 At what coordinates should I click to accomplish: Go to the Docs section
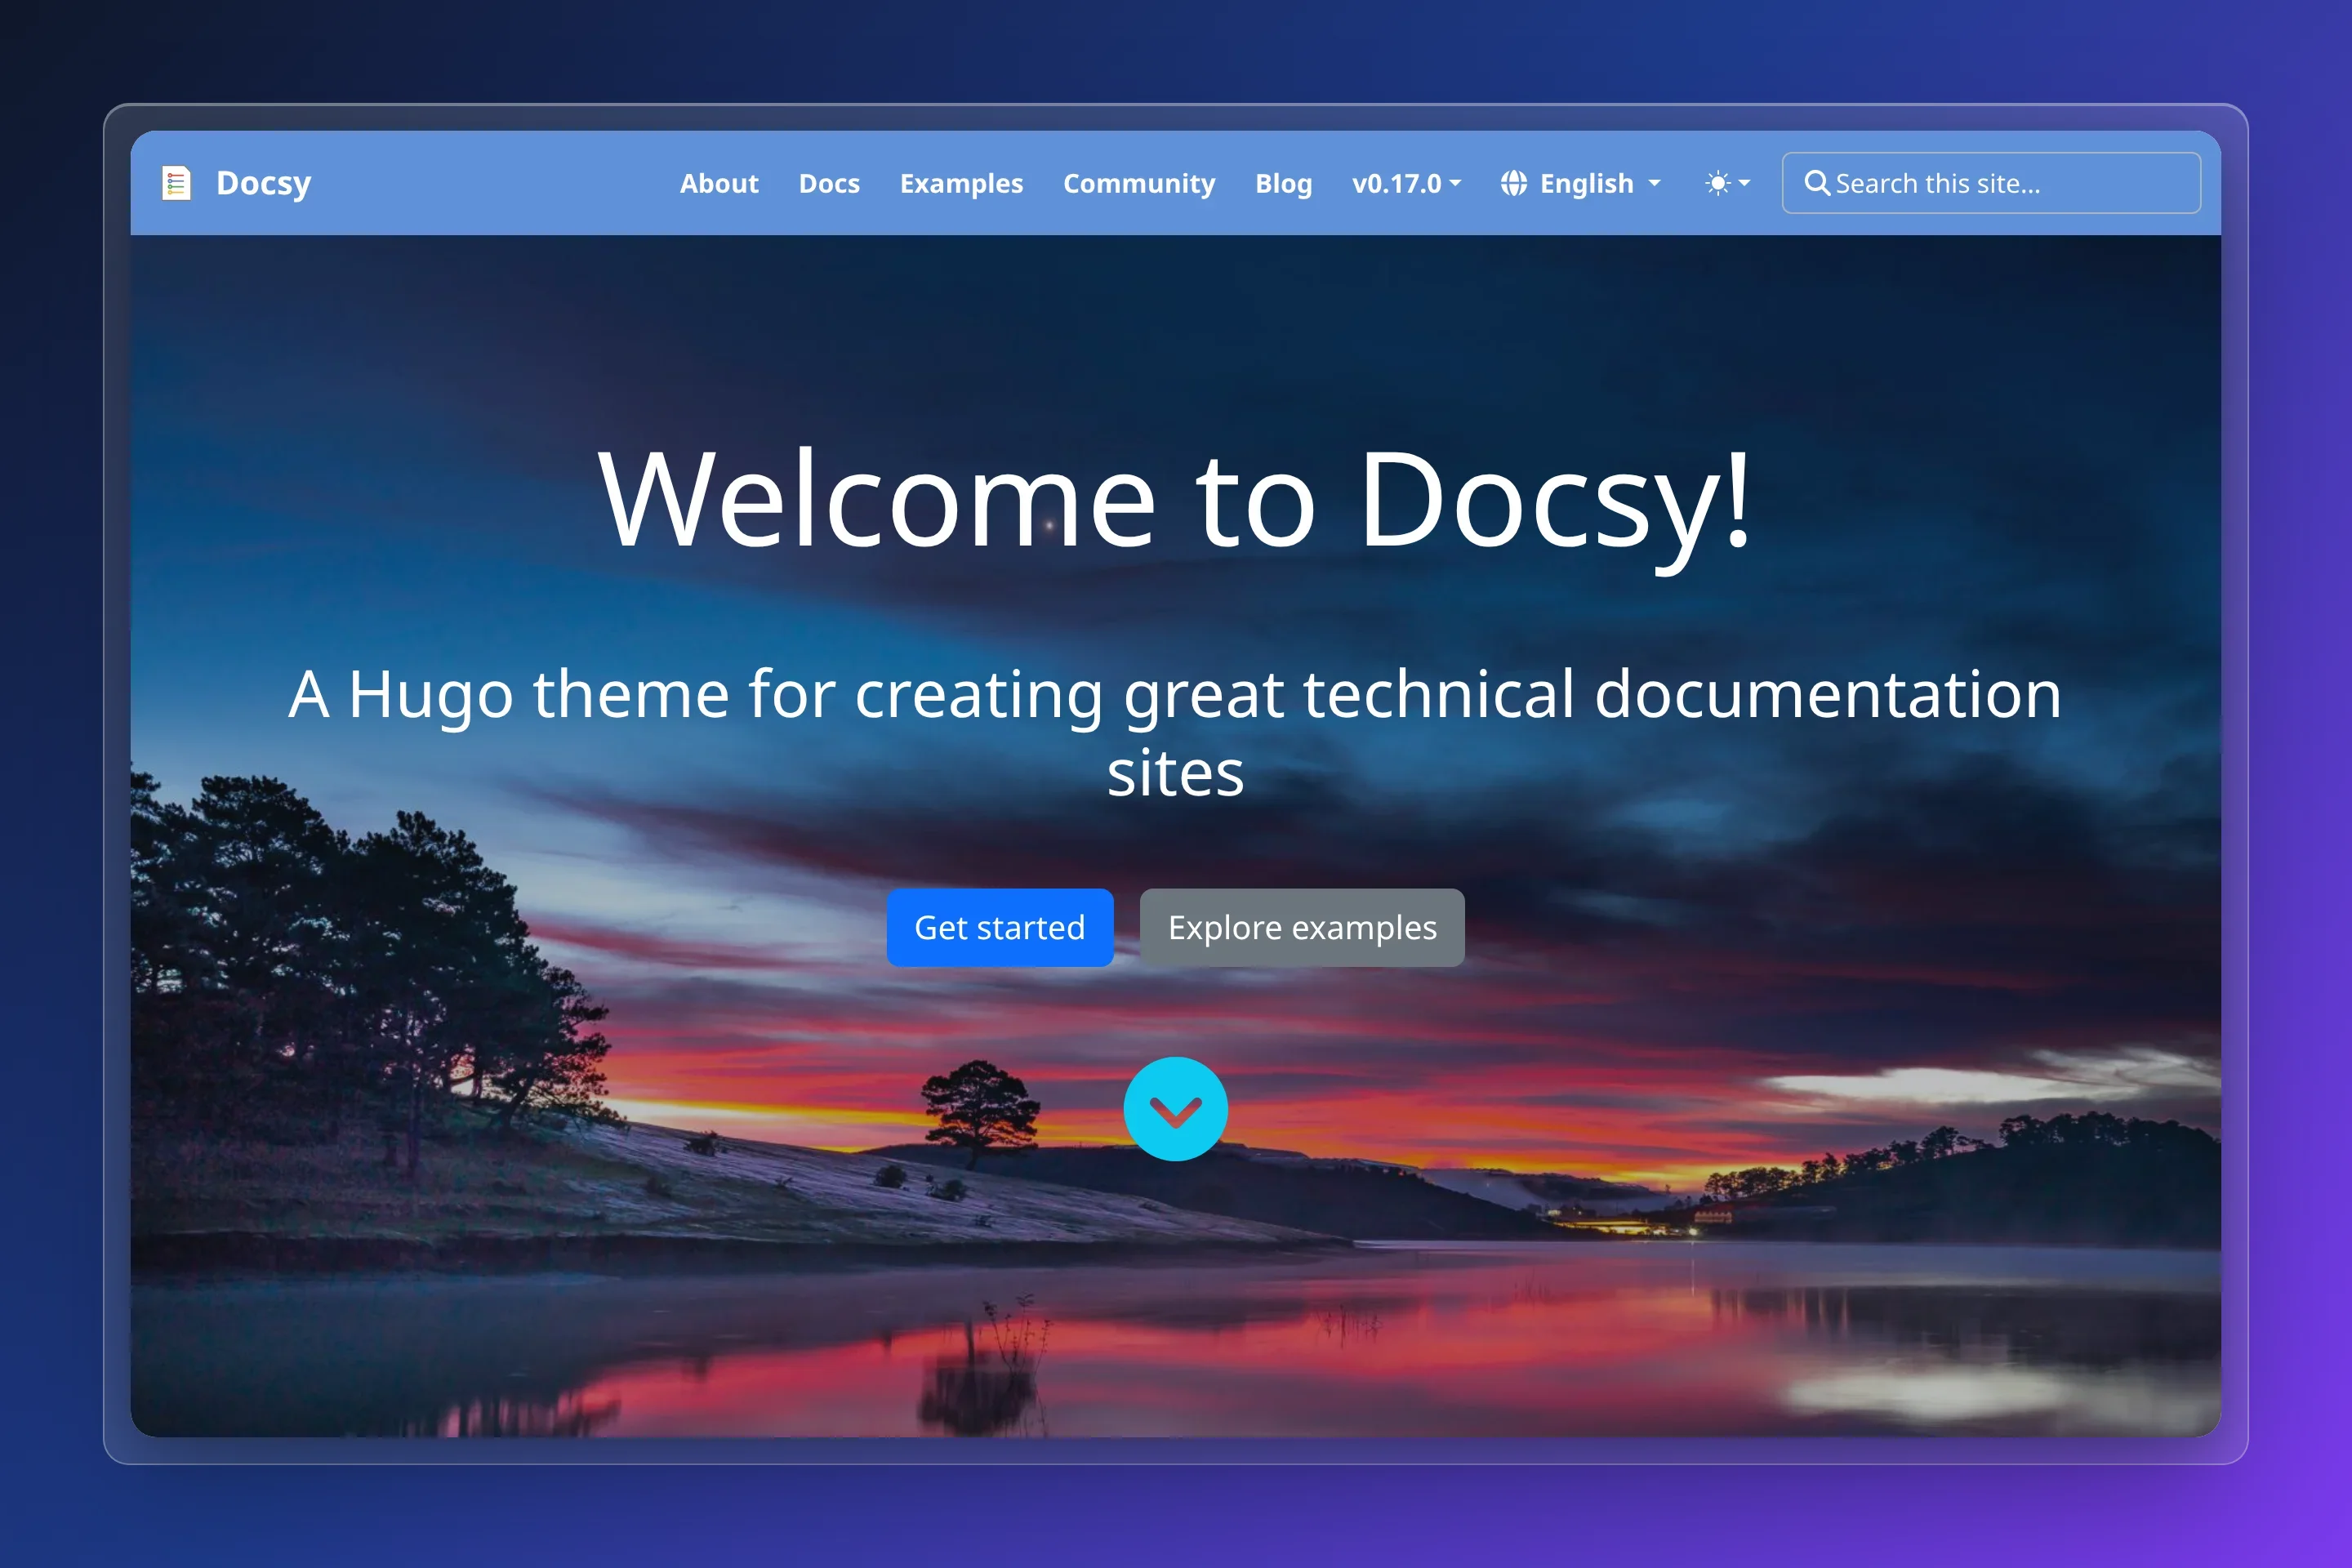(x=829, y=183)
